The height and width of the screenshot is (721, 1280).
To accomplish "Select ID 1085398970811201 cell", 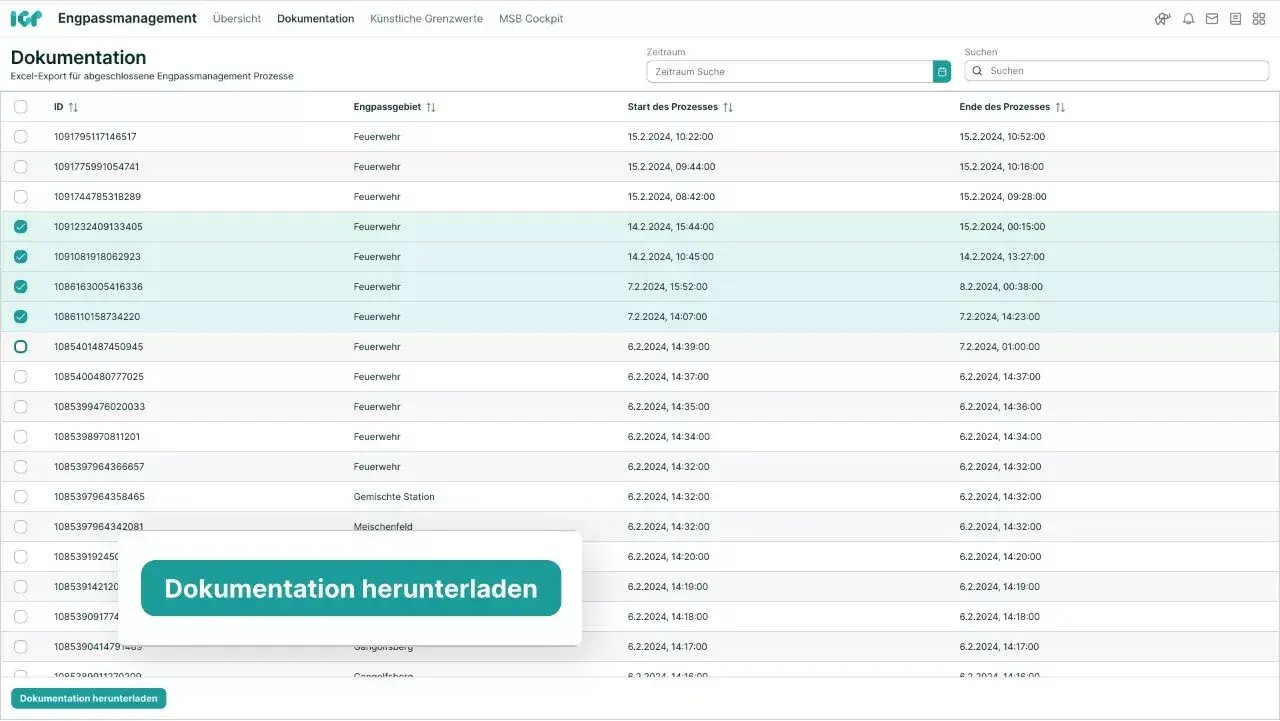I will tap(97, 437).
